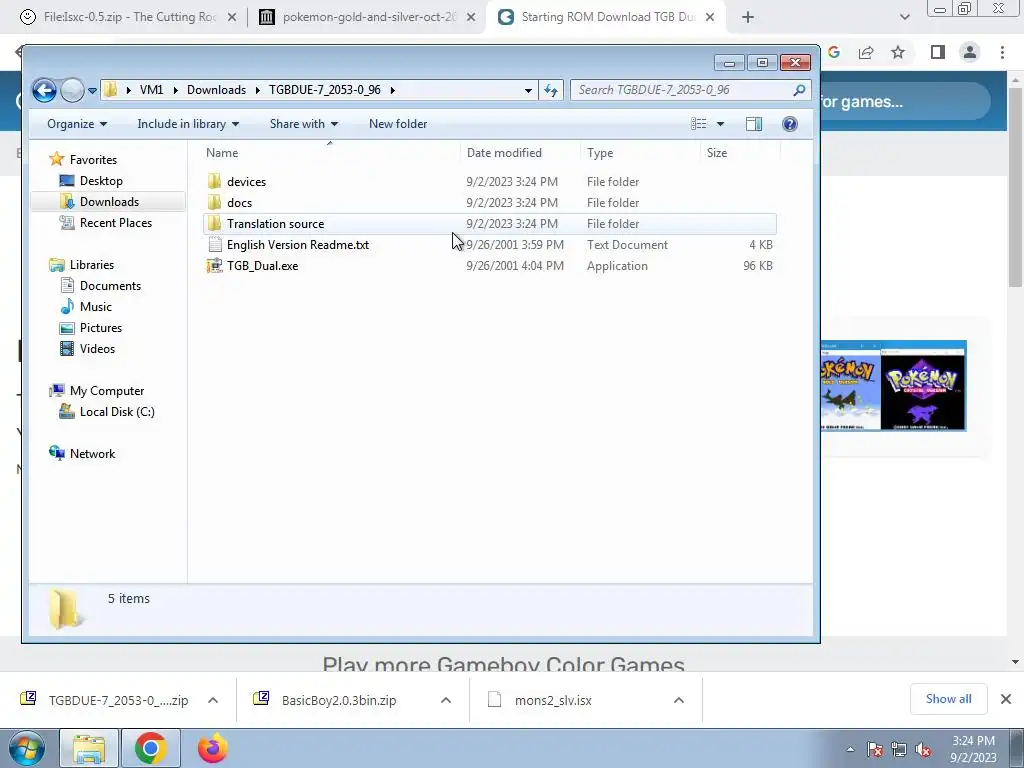Viewport: 1024px width, 768px height.
Task: Open the address bar history dropdown arrow
Action: tap(528, 90)
